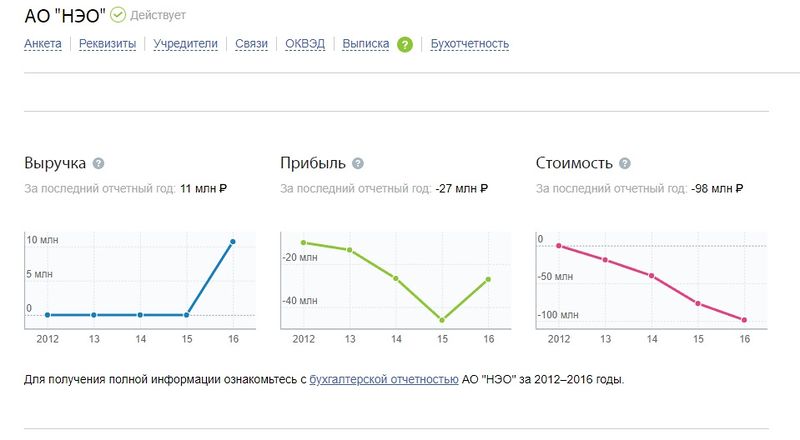
Task: Click the help icon beside Выручка heading
Action: click(x=98, y=163)
